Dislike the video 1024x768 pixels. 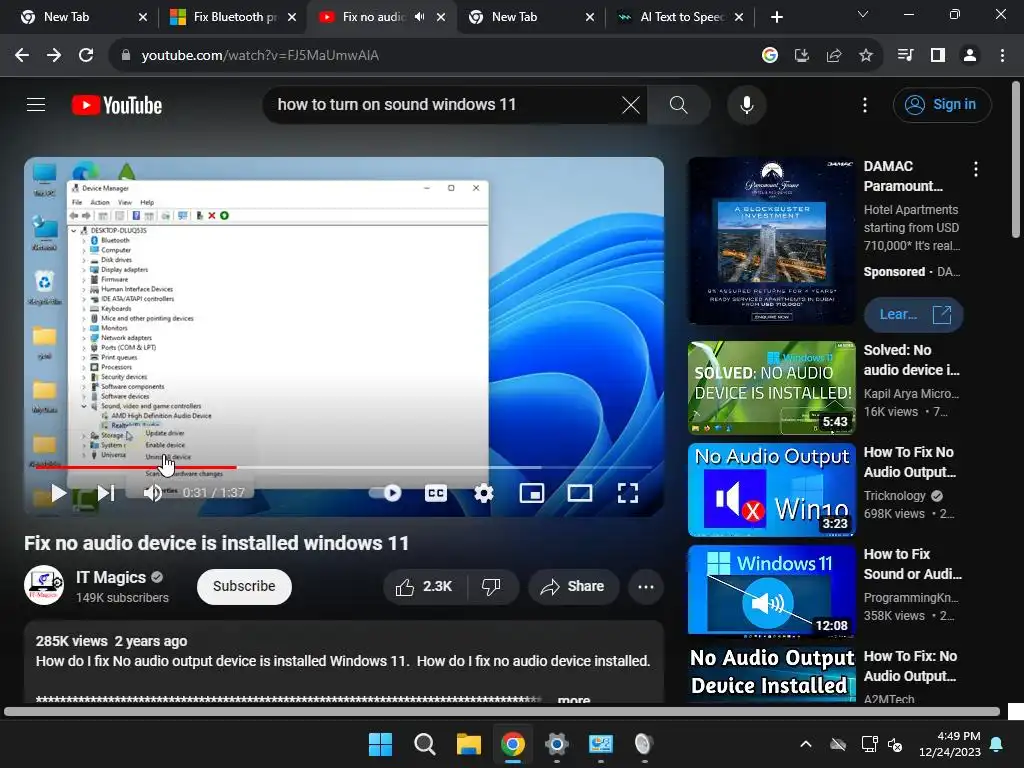click(492, 586)
